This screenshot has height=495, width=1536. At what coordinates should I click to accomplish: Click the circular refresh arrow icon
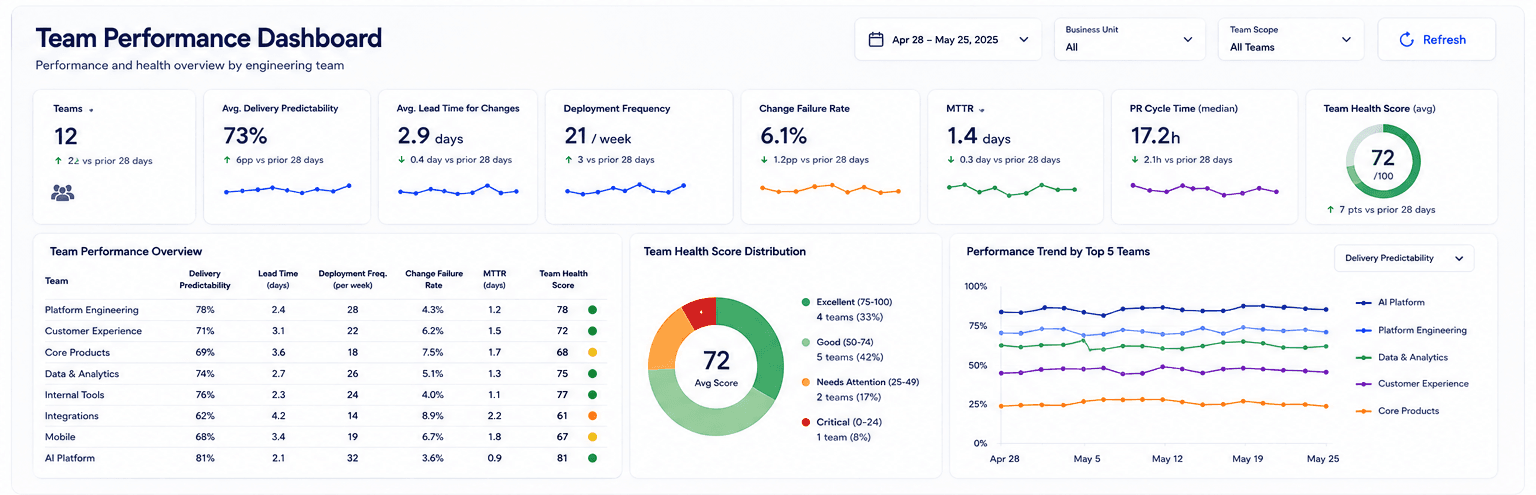(1406, 40)
